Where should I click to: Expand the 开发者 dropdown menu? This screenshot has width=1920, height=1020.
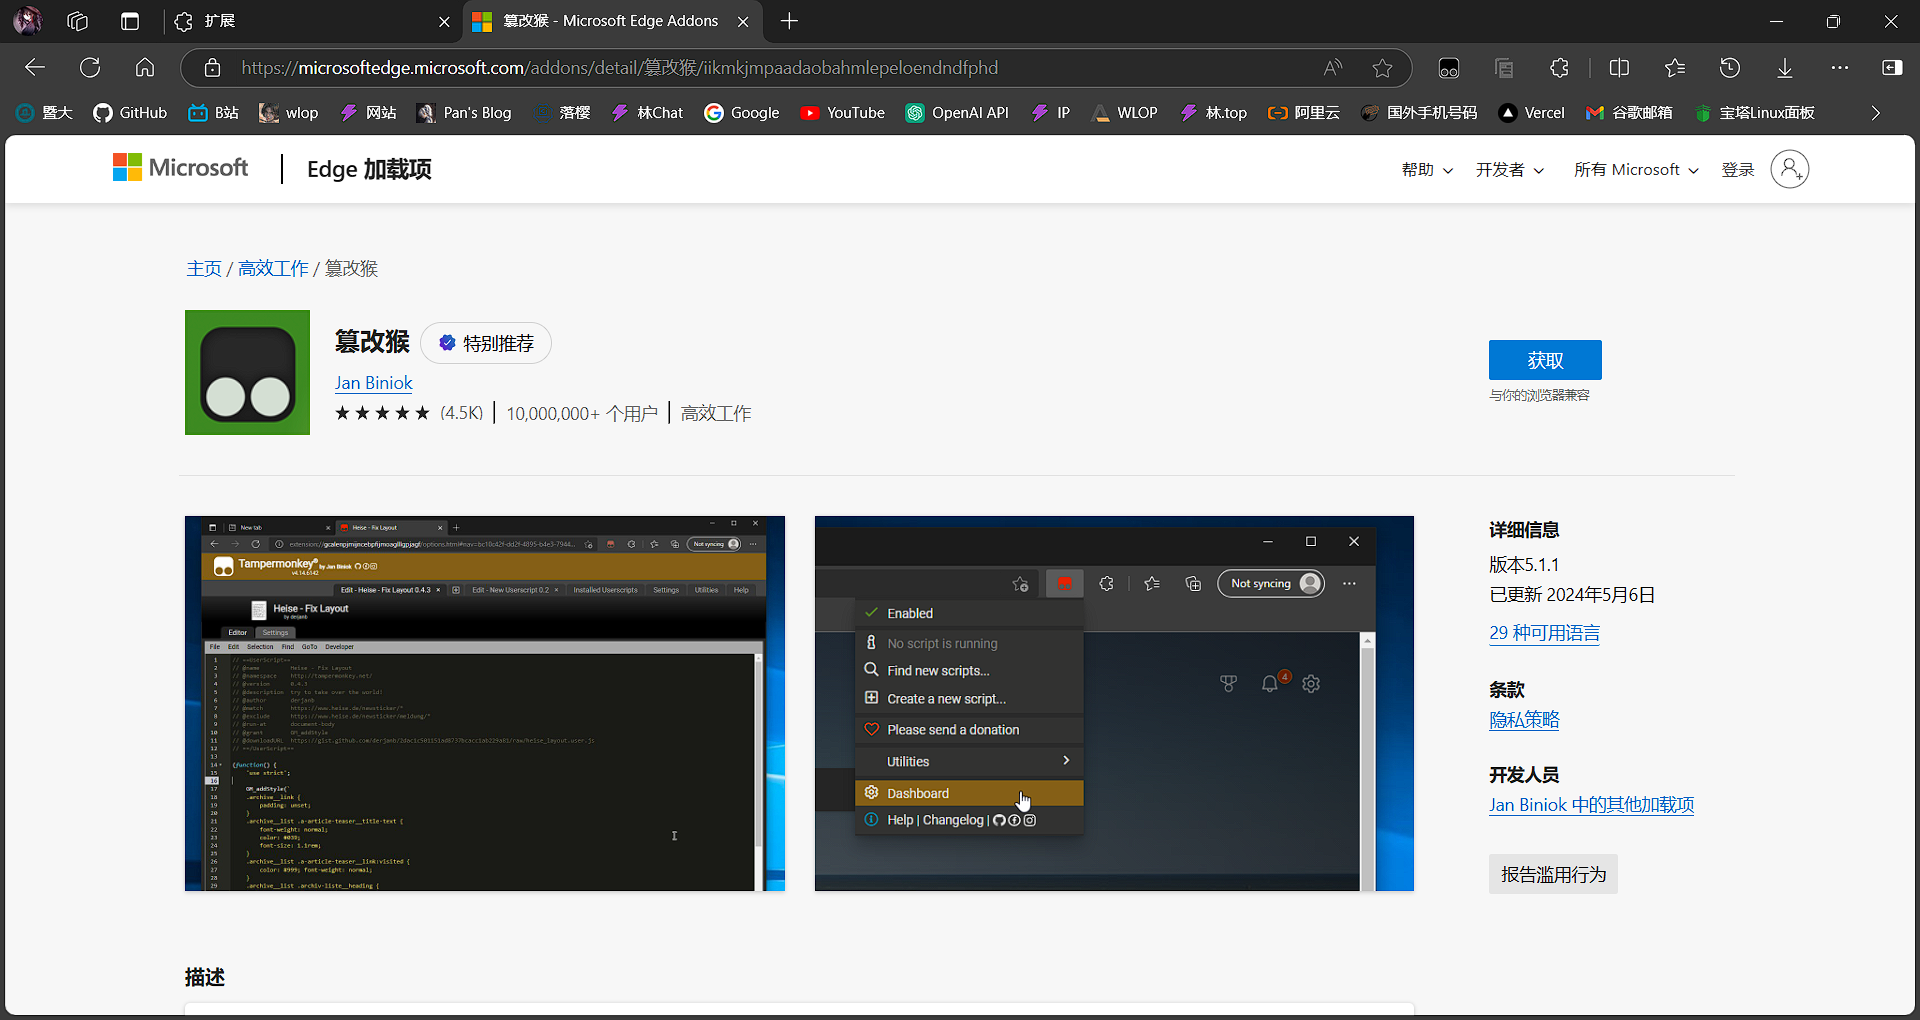[x=1510, y=170]
